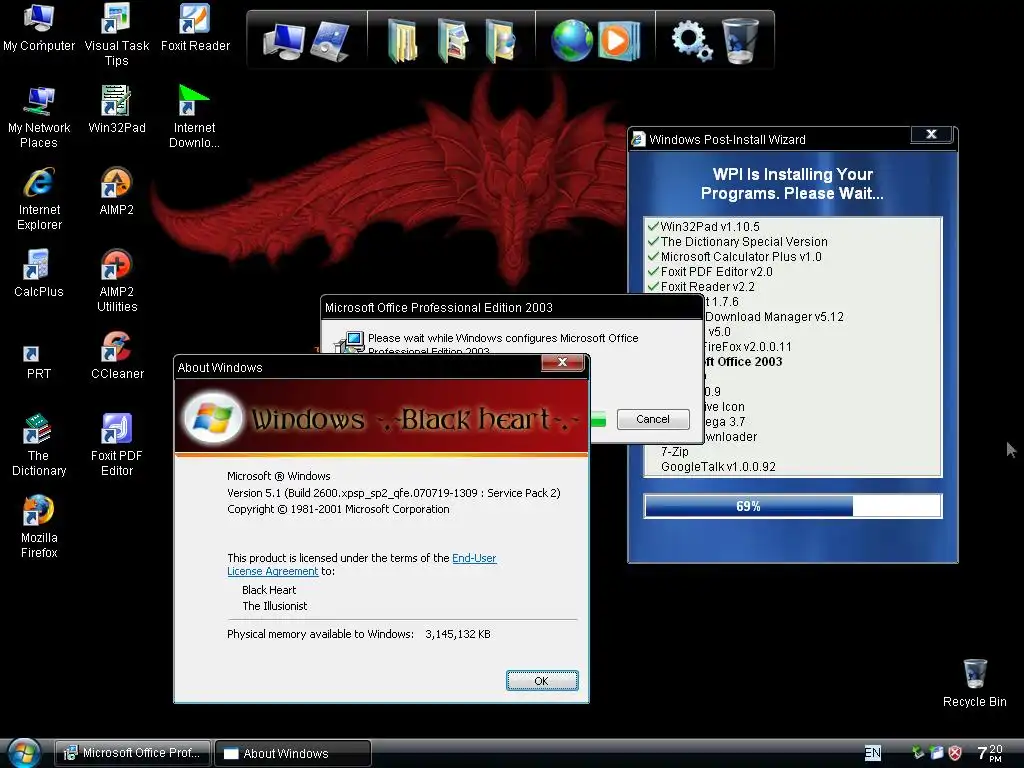
Task: Click 'Physical memory available to Windows' text
Action: (320, 634)
